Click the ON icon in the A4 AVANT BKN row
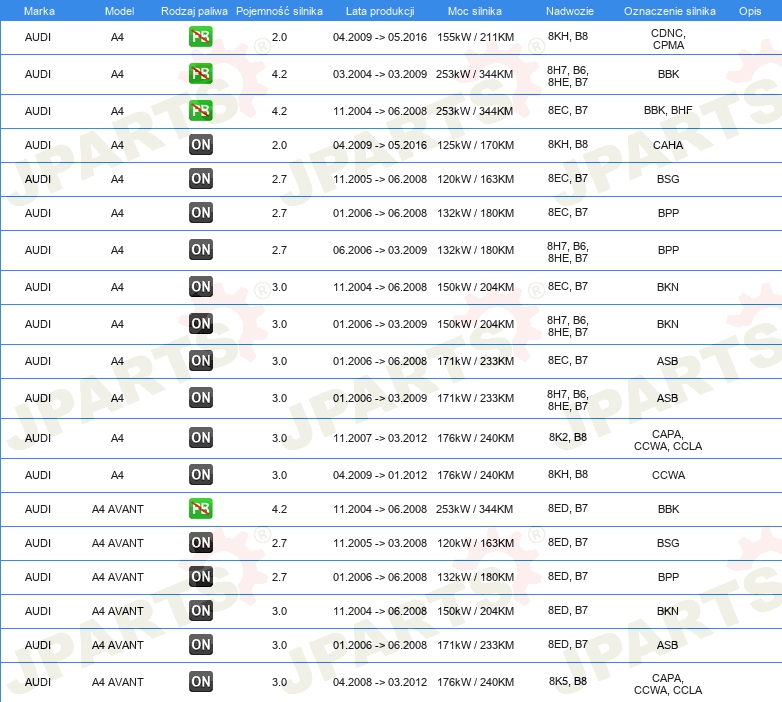Image resolution: width=782 pixels, height=702 pixels. point(201,611)
